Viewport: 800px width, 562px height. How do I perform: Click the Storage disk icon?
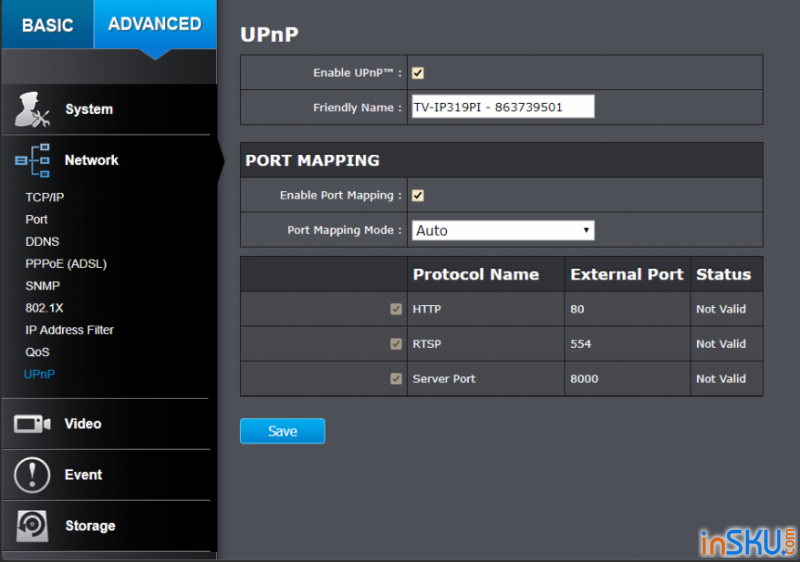point(32,526)
